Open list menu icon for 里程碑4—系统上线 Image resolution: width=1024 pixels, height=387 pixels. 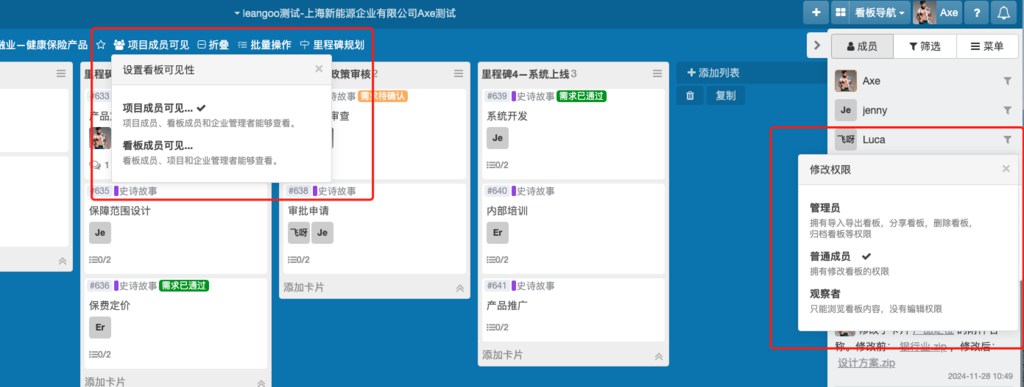point(658,74)
